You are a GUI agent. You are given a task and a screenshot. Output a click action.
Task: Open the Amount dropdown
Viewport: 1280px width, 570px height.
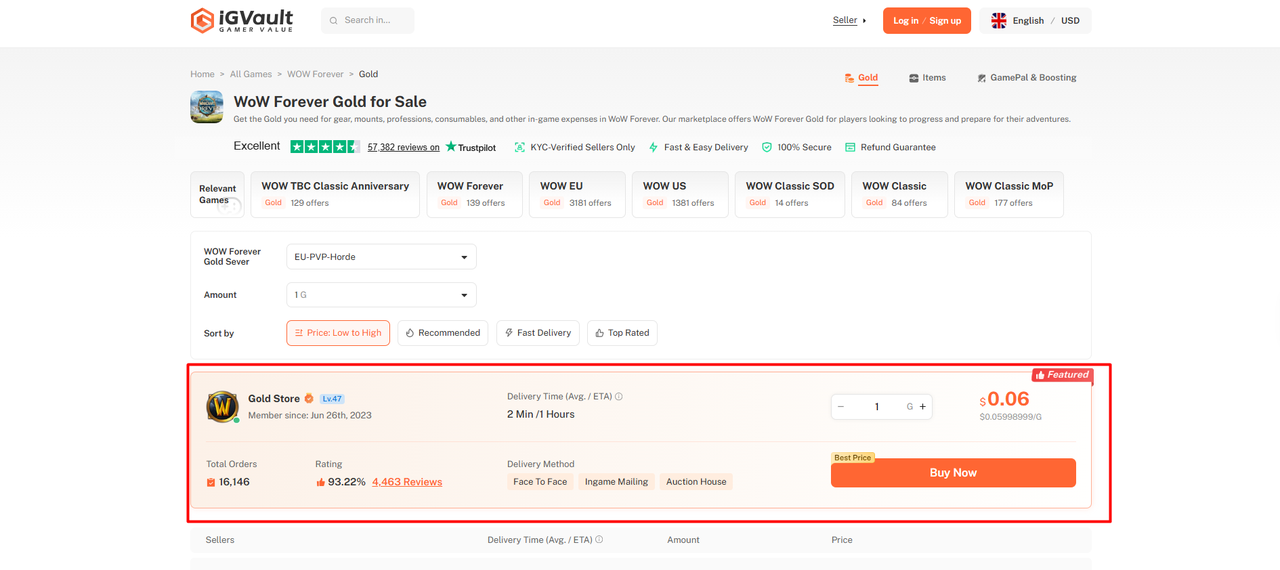pos(381,295)
